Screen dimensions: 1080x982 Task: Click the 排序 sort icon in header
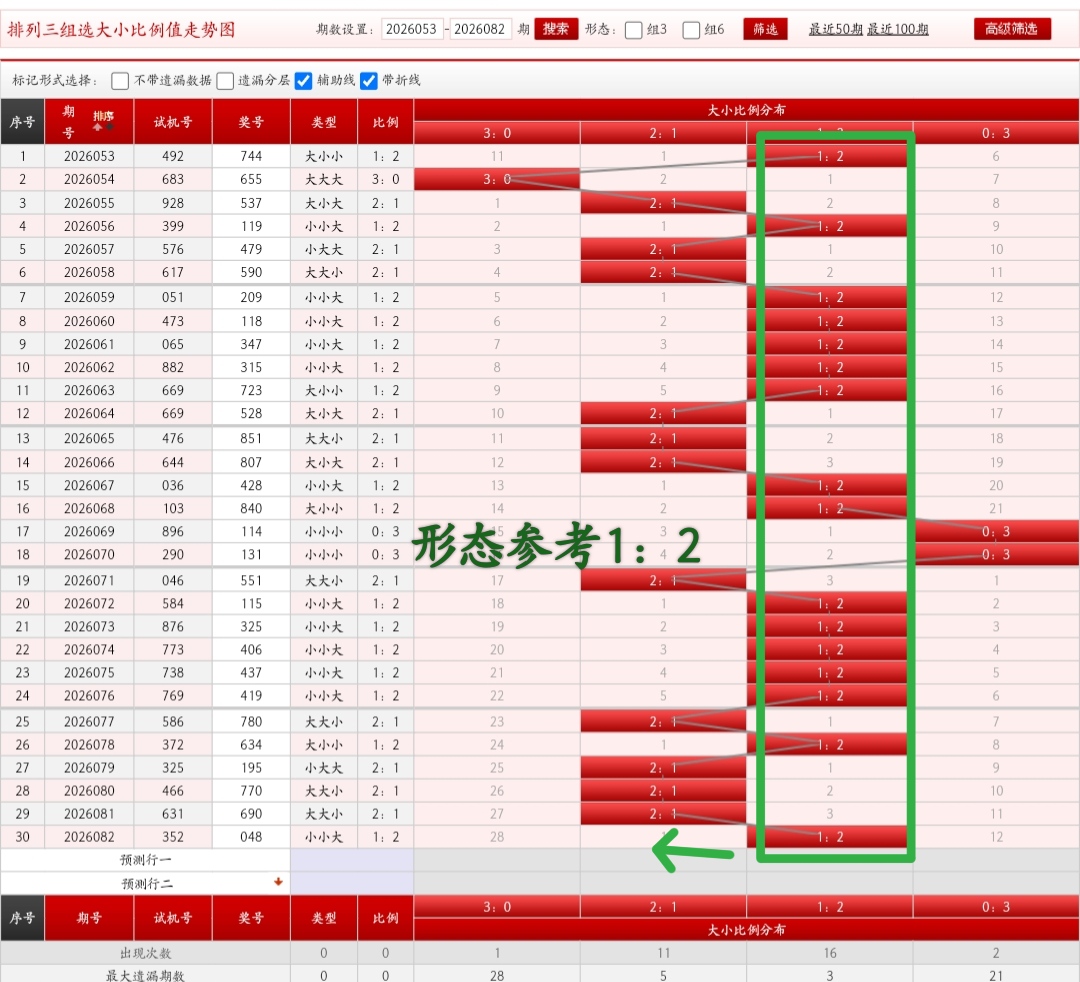point(103,121)
